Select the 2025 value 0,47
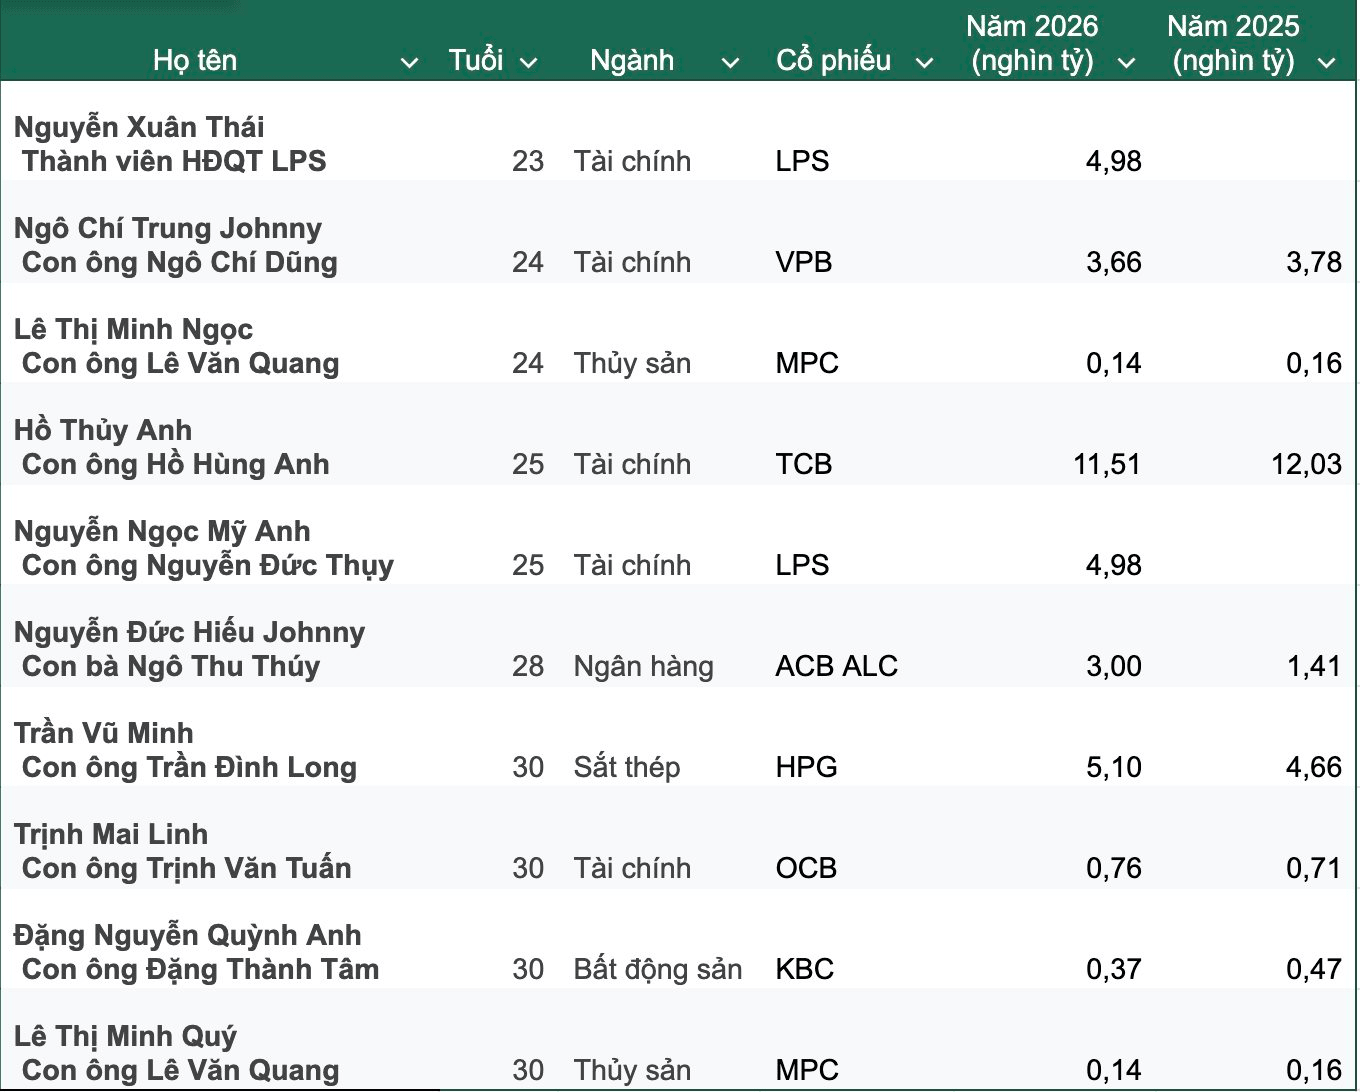This screenshot has height=1092, width=1360. (x=1314, y=969)
